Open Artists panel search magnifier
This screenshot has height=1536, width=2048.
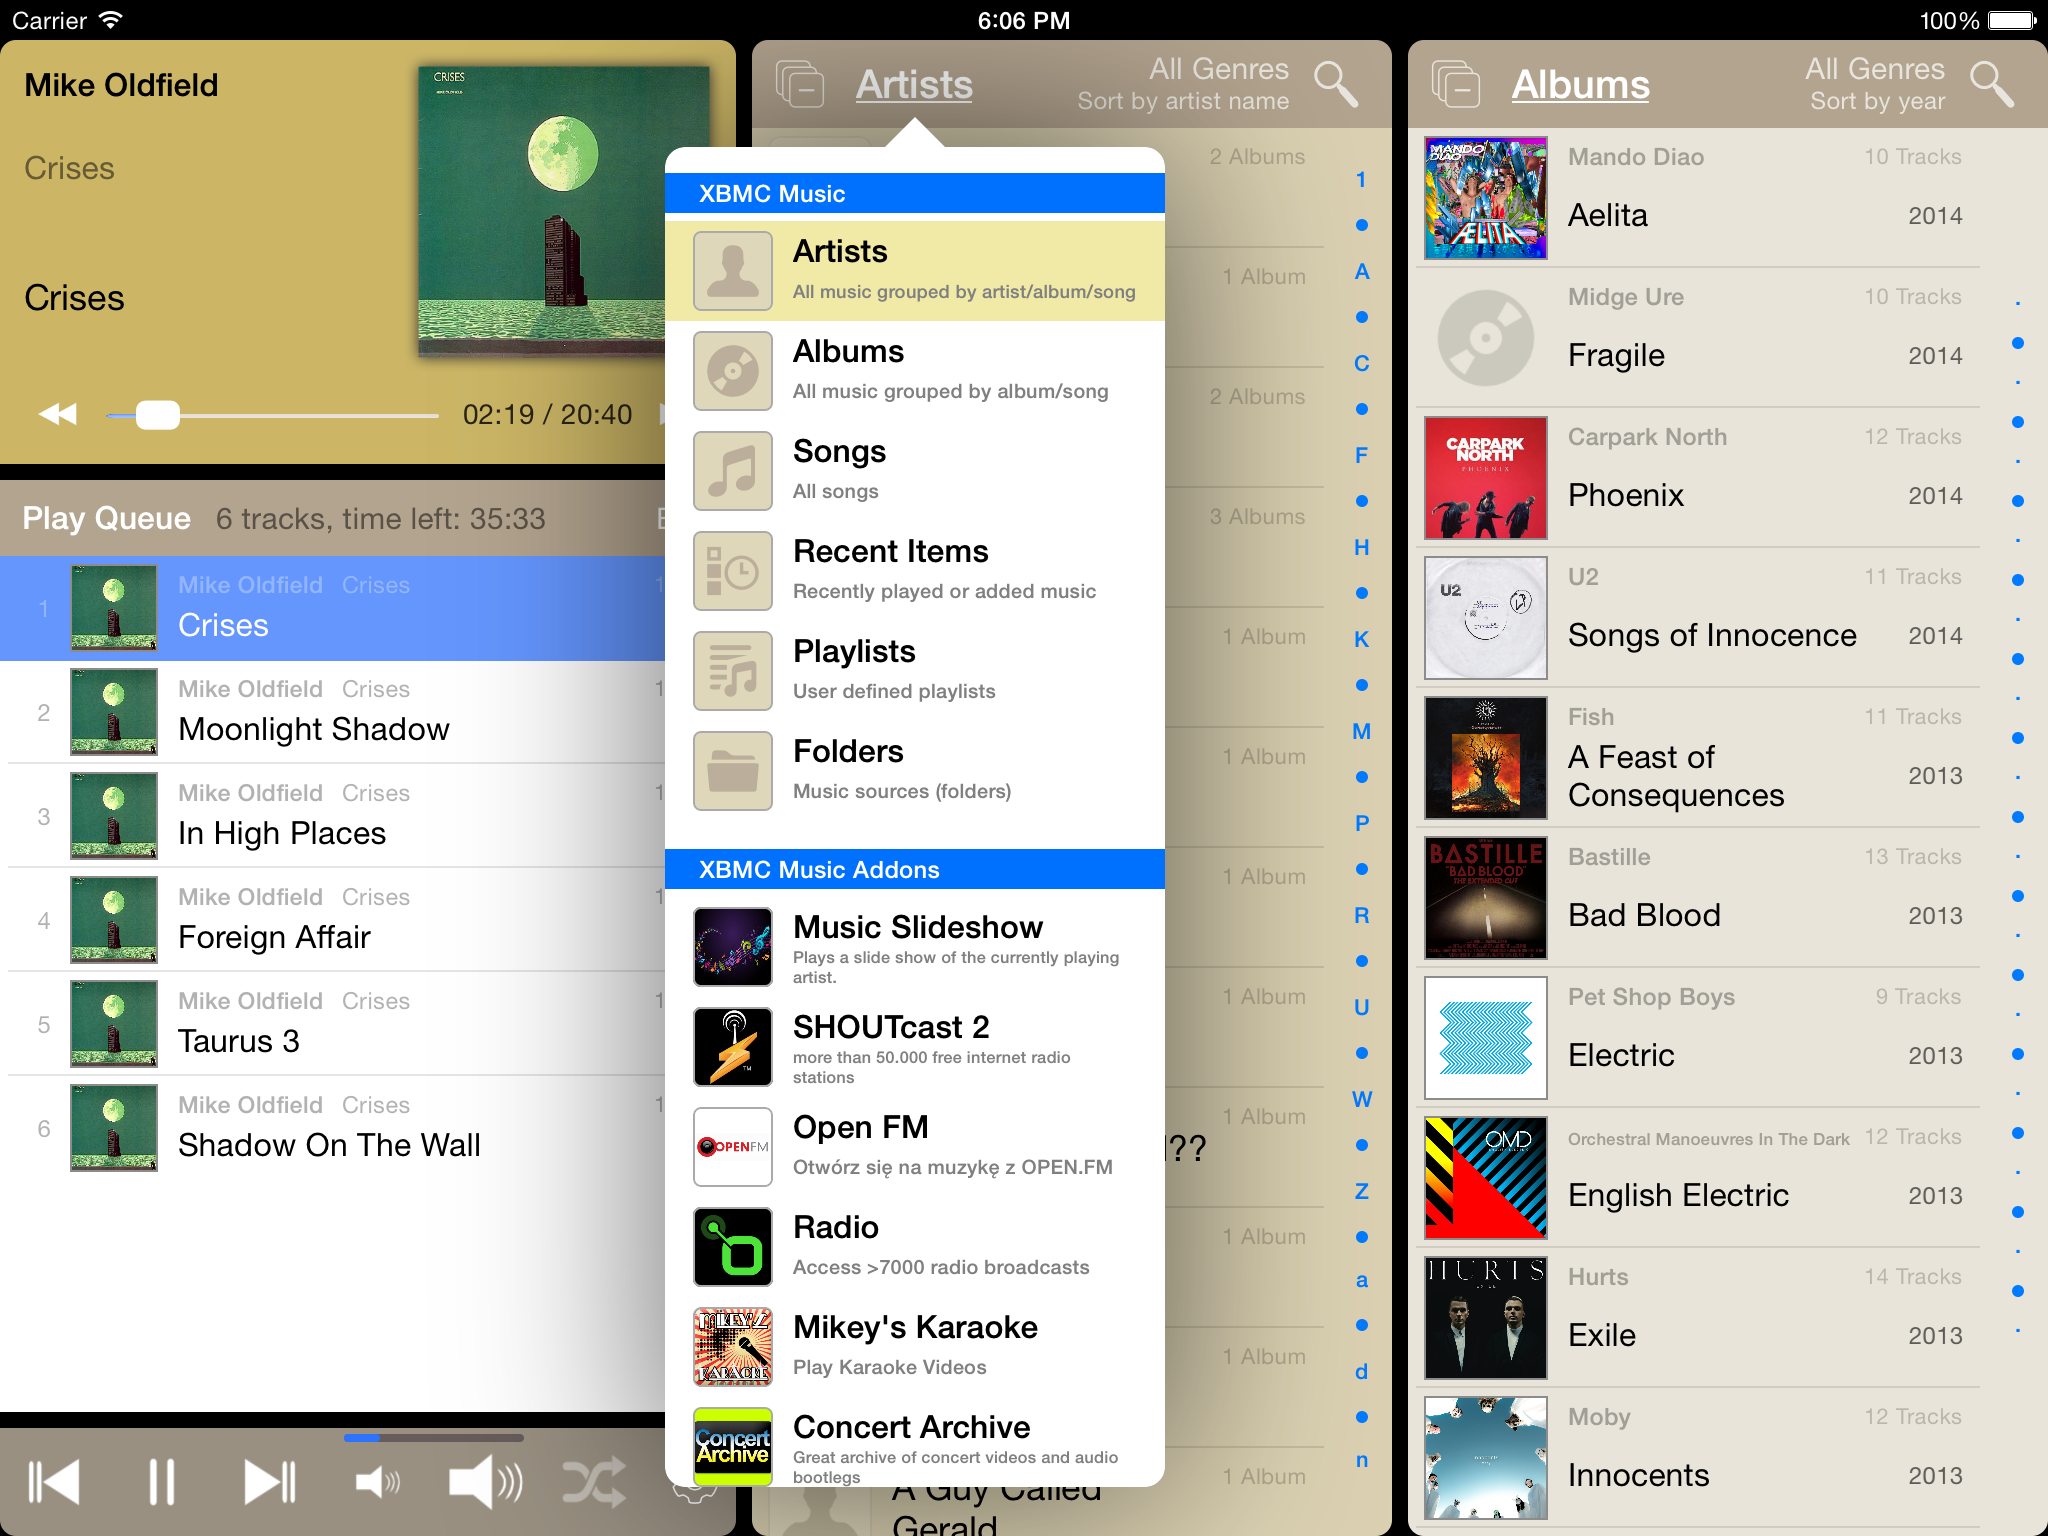tap(1336, 84)
